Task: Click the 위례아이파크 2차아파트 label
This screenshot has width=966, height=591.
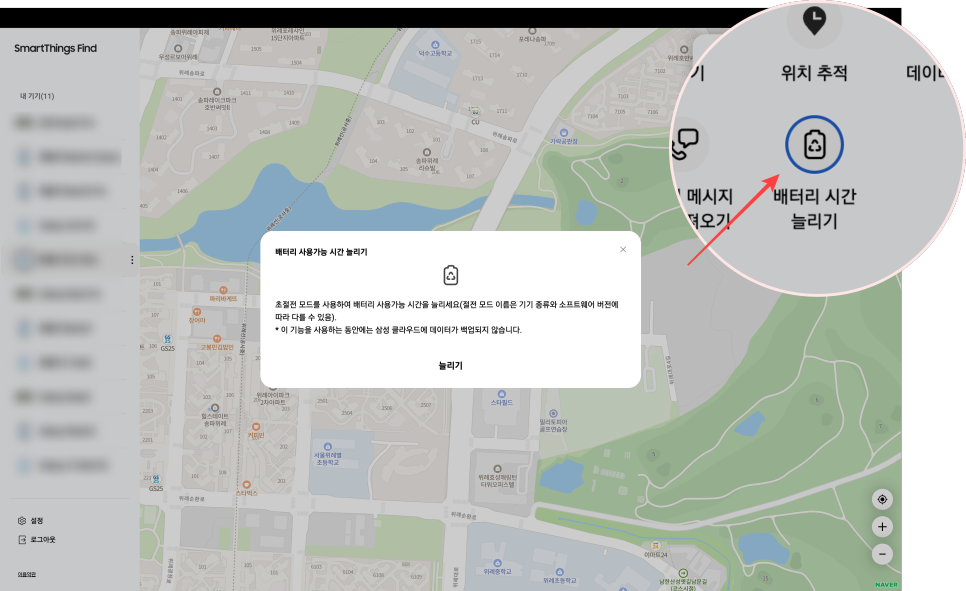Action: 273,398
